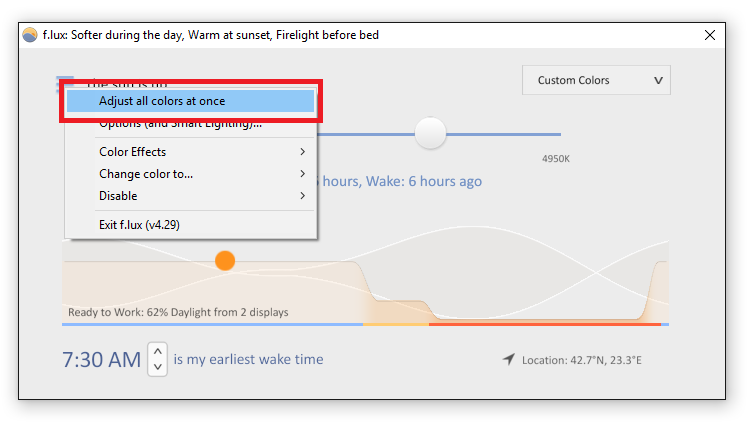Click the chevron next to 'Change color to...'
This screenshot has height=433, width=753.
tap(303, 174)
